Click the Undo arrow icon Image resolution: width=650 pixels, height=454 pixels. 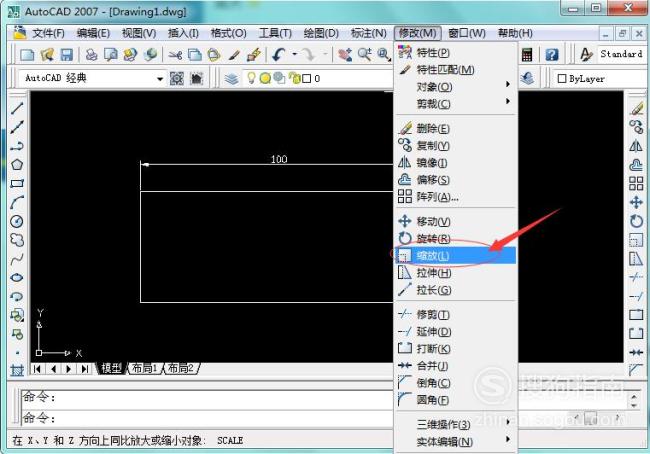pos(279,54)
